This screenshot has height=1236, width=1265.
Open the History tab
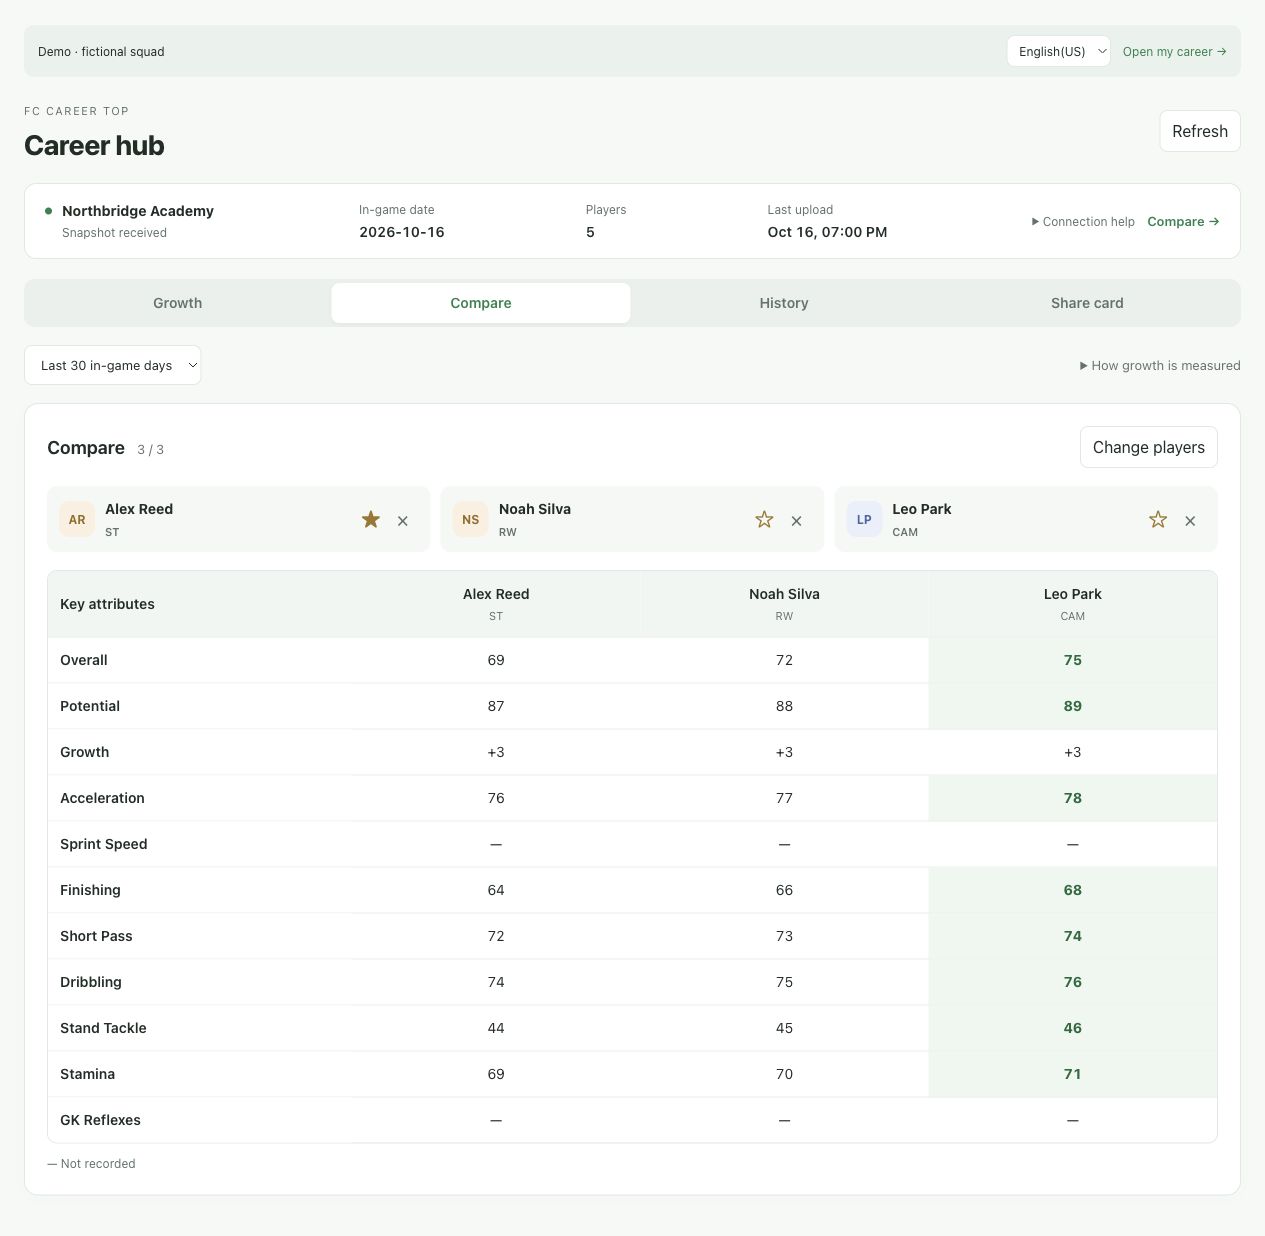[x=784, y=303]
